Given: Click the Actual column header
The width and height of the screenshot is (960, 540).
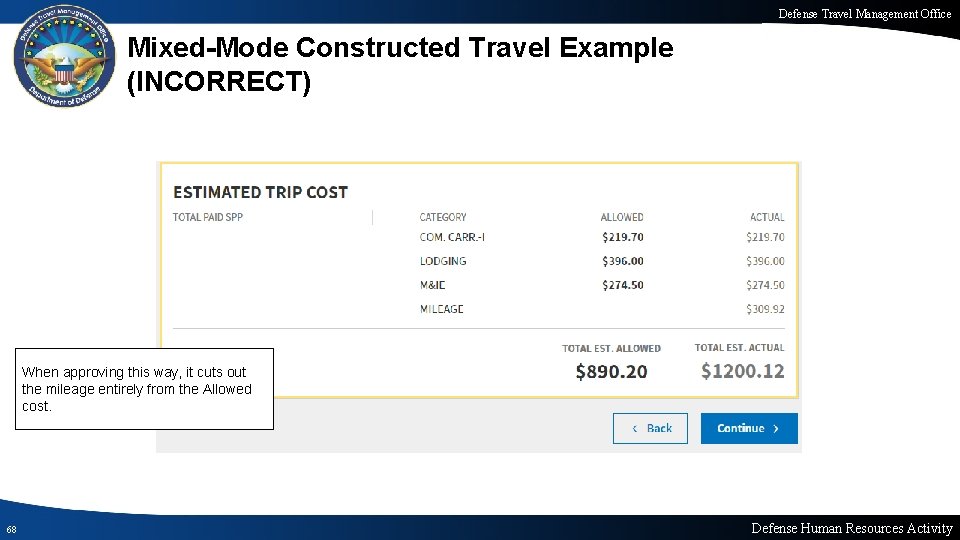Looking at the screenshot, I should click(x=767, y=217).
